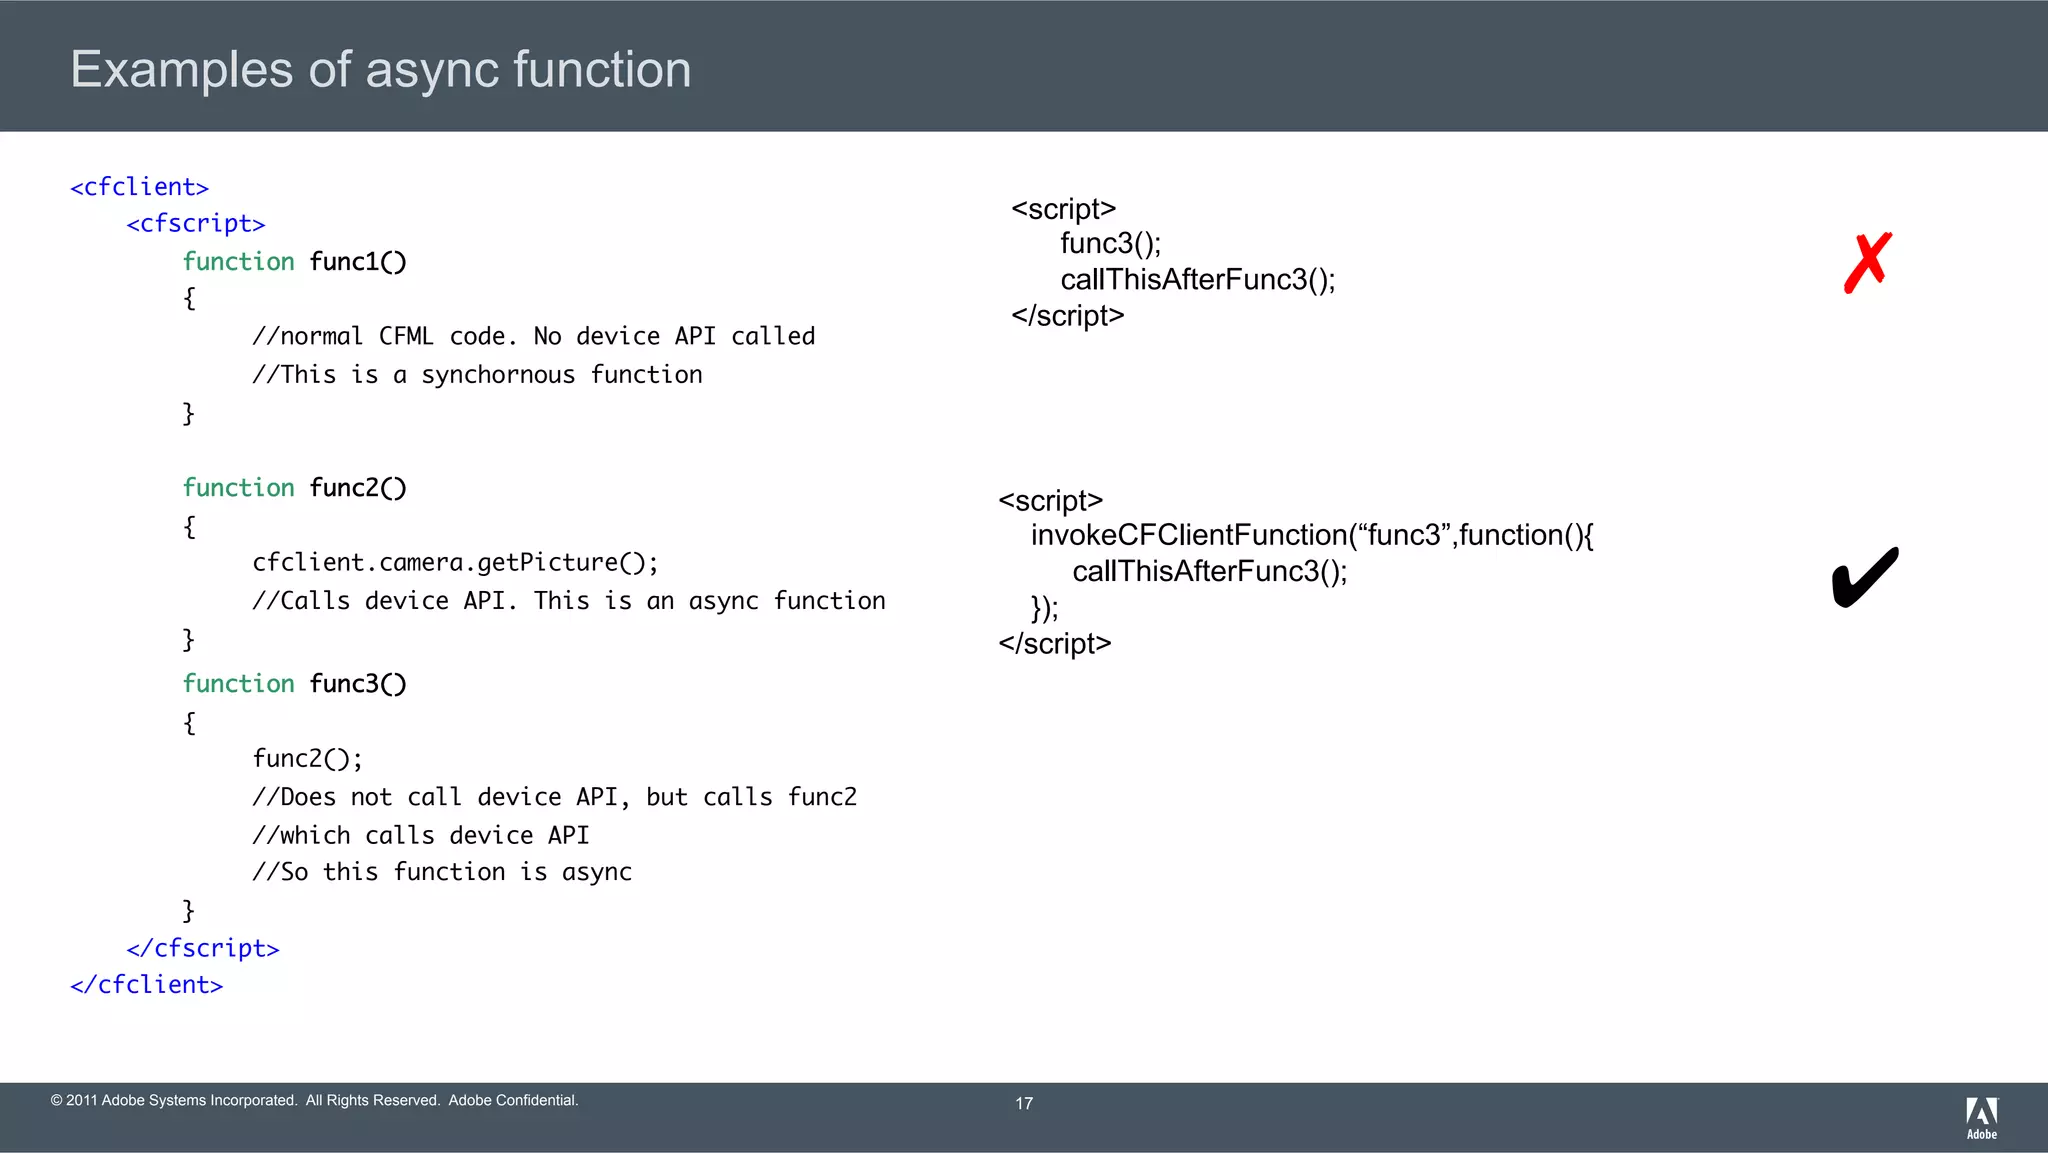Click the opening <cfscript> tag
Viewport: 2048px width, 1153px height.
pyautogui.click(x=195, y=223)
